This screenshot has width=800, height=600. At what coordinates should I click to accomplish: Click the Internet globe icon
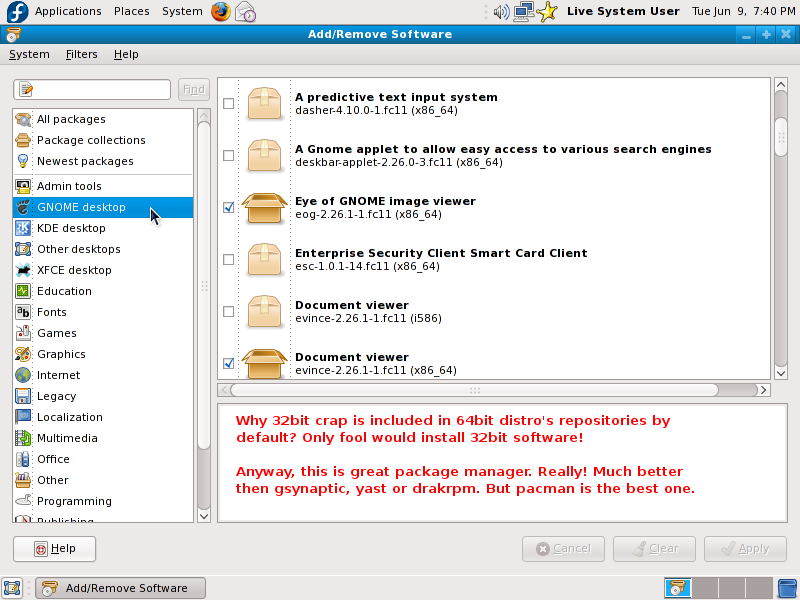pyautogui.click(x=23, y=375)
